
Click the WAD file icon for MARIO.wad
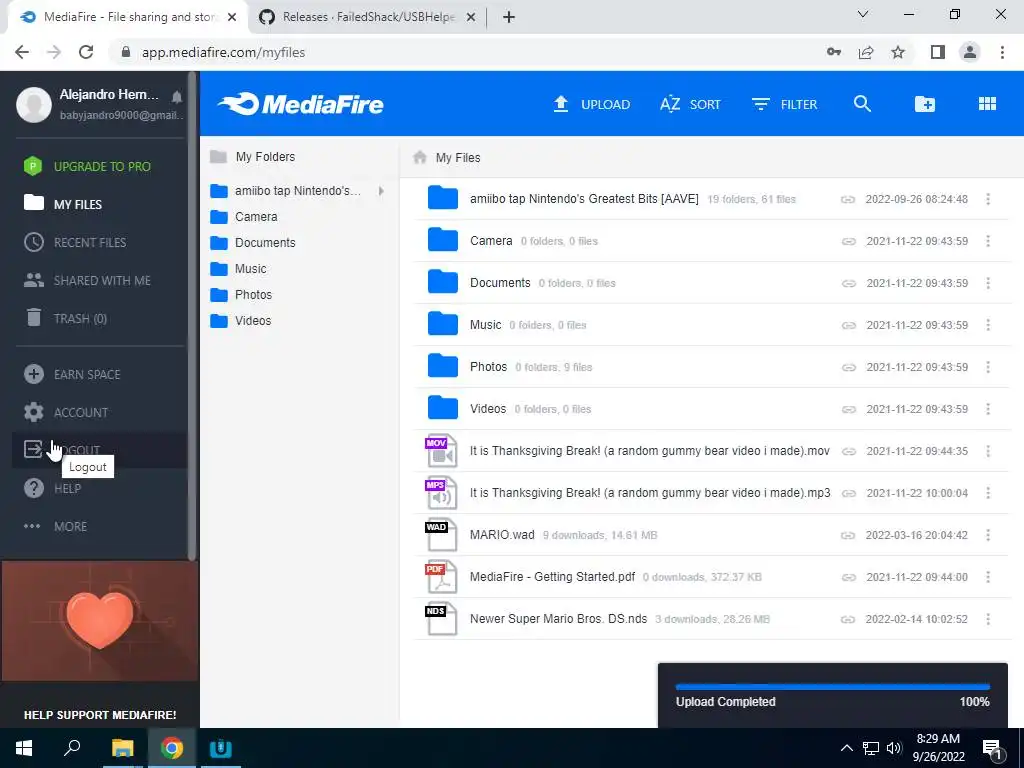coord(441,535)
